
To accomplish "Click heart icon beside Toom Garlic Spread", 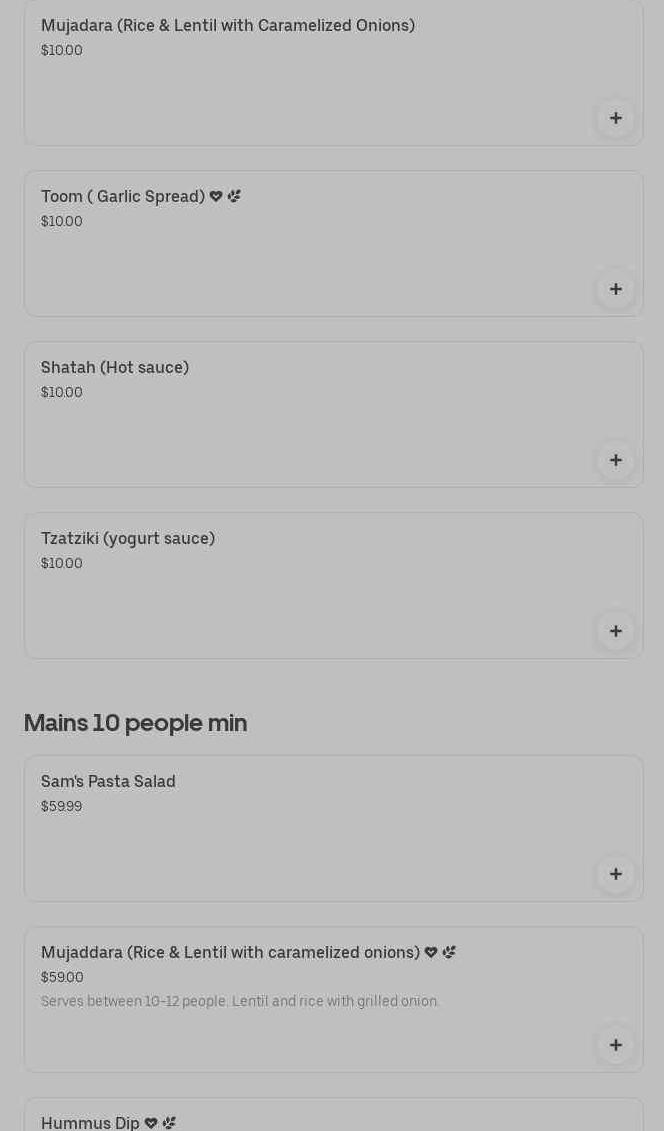I will tap(216, 197).
